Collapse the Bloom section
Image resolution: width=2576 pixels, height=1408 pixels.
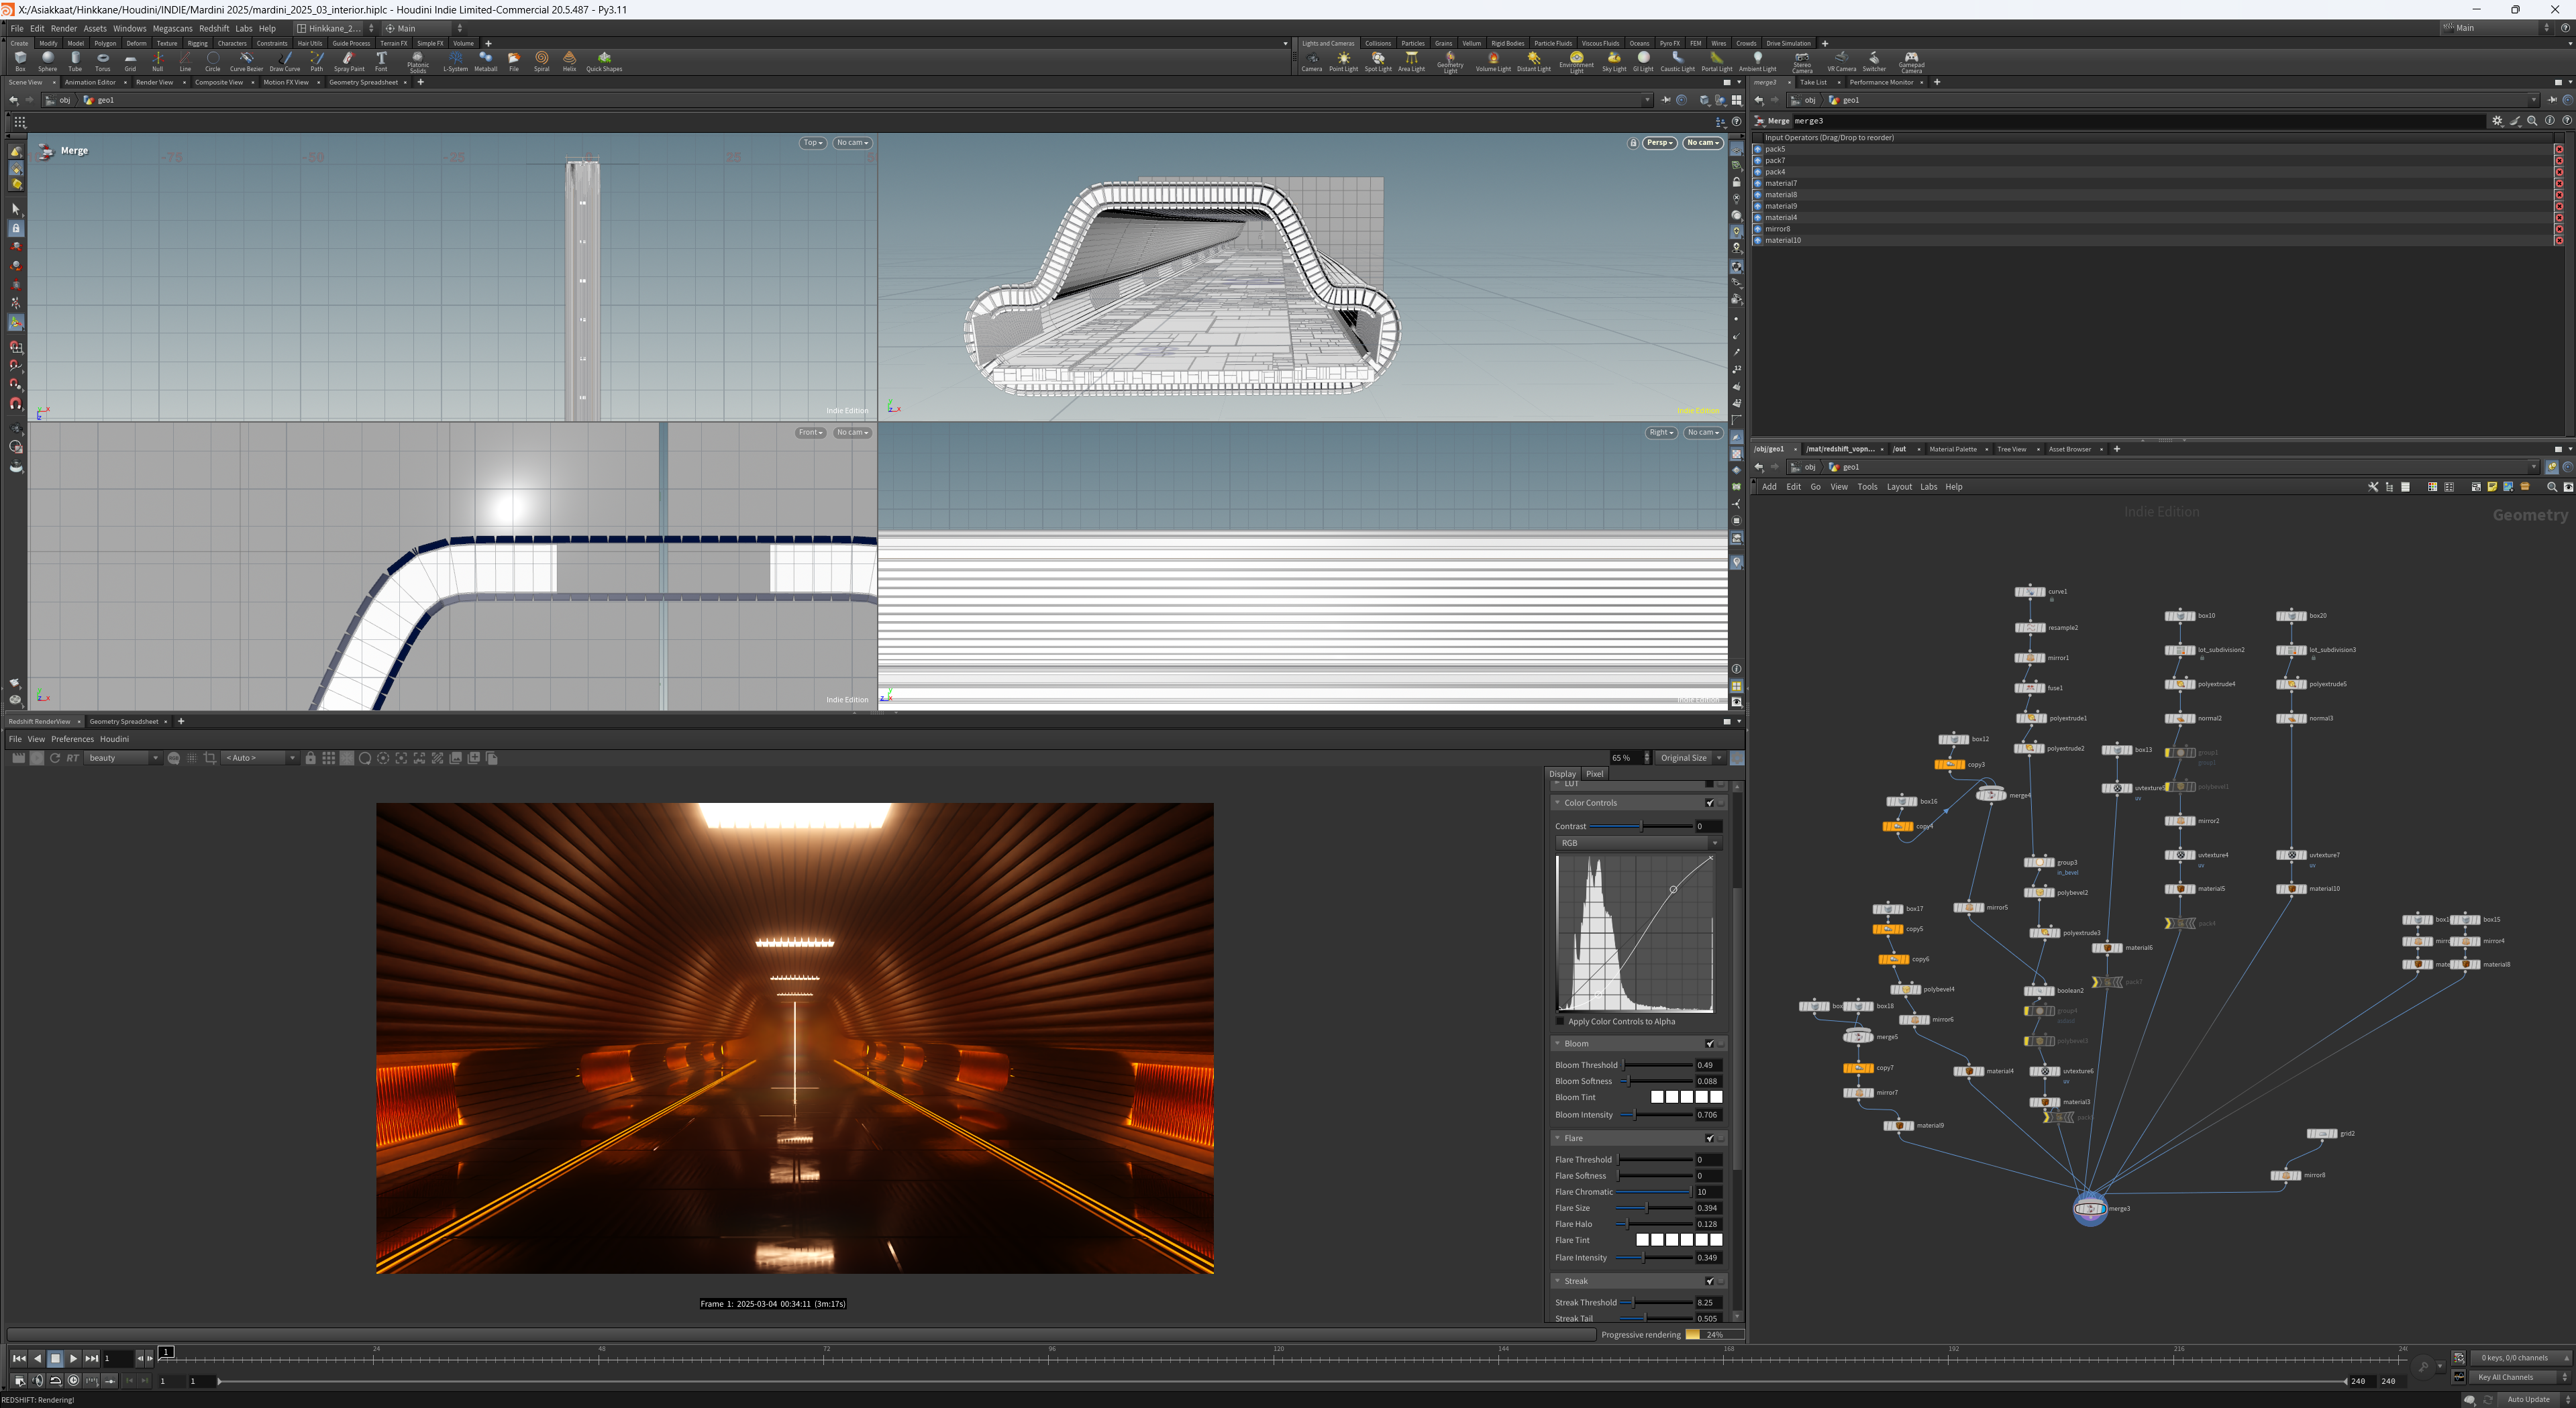pos(1557,1044)
